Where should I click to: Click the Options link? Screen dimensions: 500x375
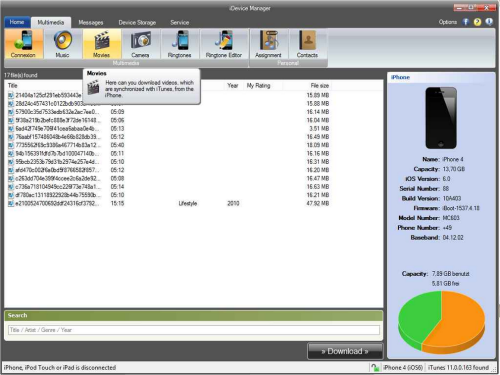pyautogui.click(x=448, y=22)
